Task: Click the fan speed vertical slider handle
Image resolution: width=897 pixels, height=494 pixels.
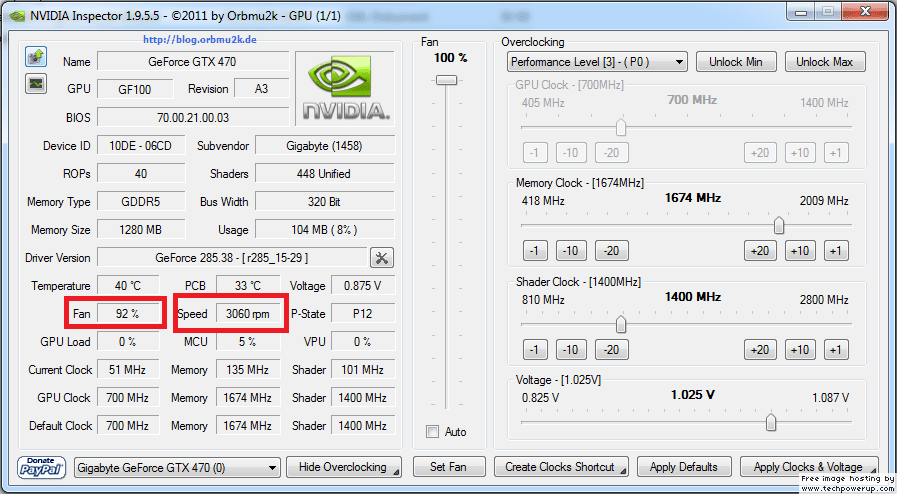Action: (x=446, y=80)
